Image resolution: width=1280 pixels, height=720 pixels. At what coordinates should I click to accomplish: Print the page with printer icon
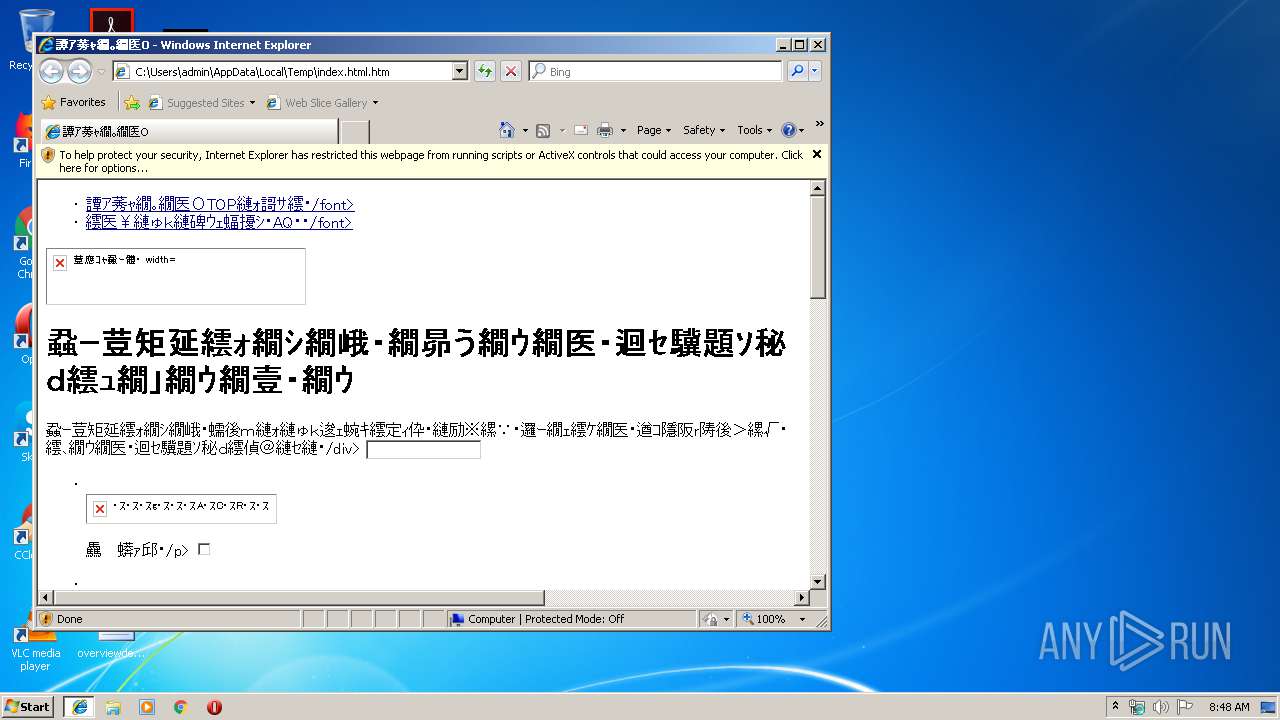(x=605, y=130)
